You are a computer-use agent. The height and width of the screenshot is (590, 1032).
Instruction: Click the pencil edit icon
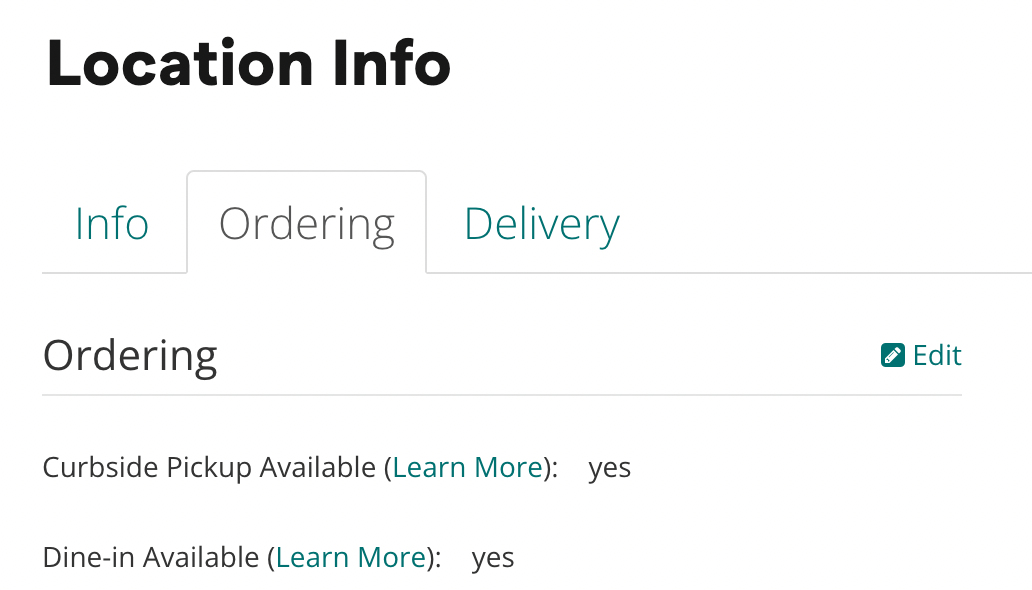coord(893,355)
